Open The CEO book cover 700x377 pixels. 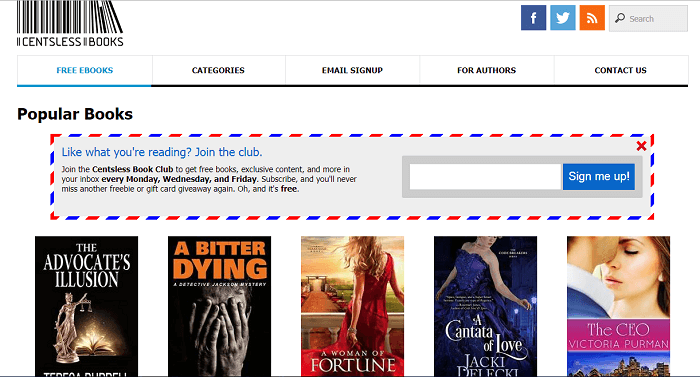618,306
